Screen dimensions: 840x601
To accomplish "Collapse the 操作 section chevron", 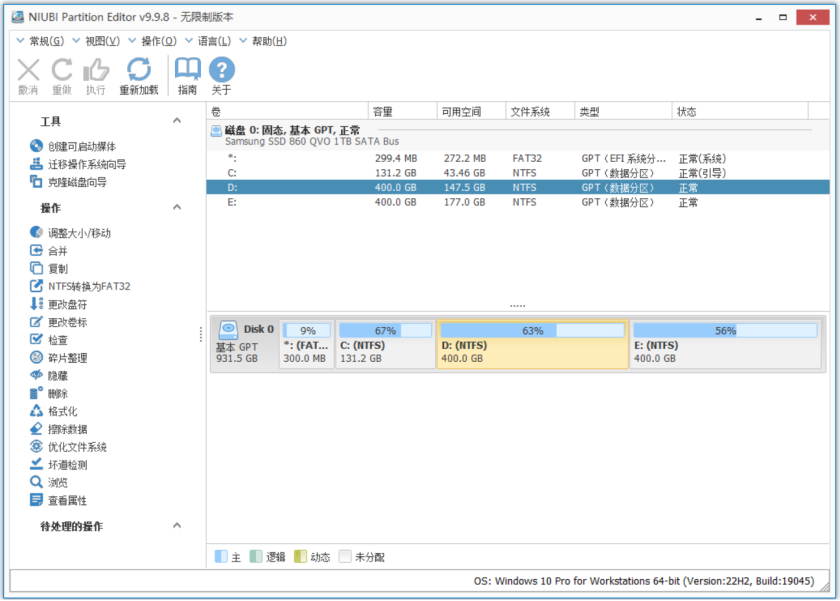I will (x=177, y=208).
